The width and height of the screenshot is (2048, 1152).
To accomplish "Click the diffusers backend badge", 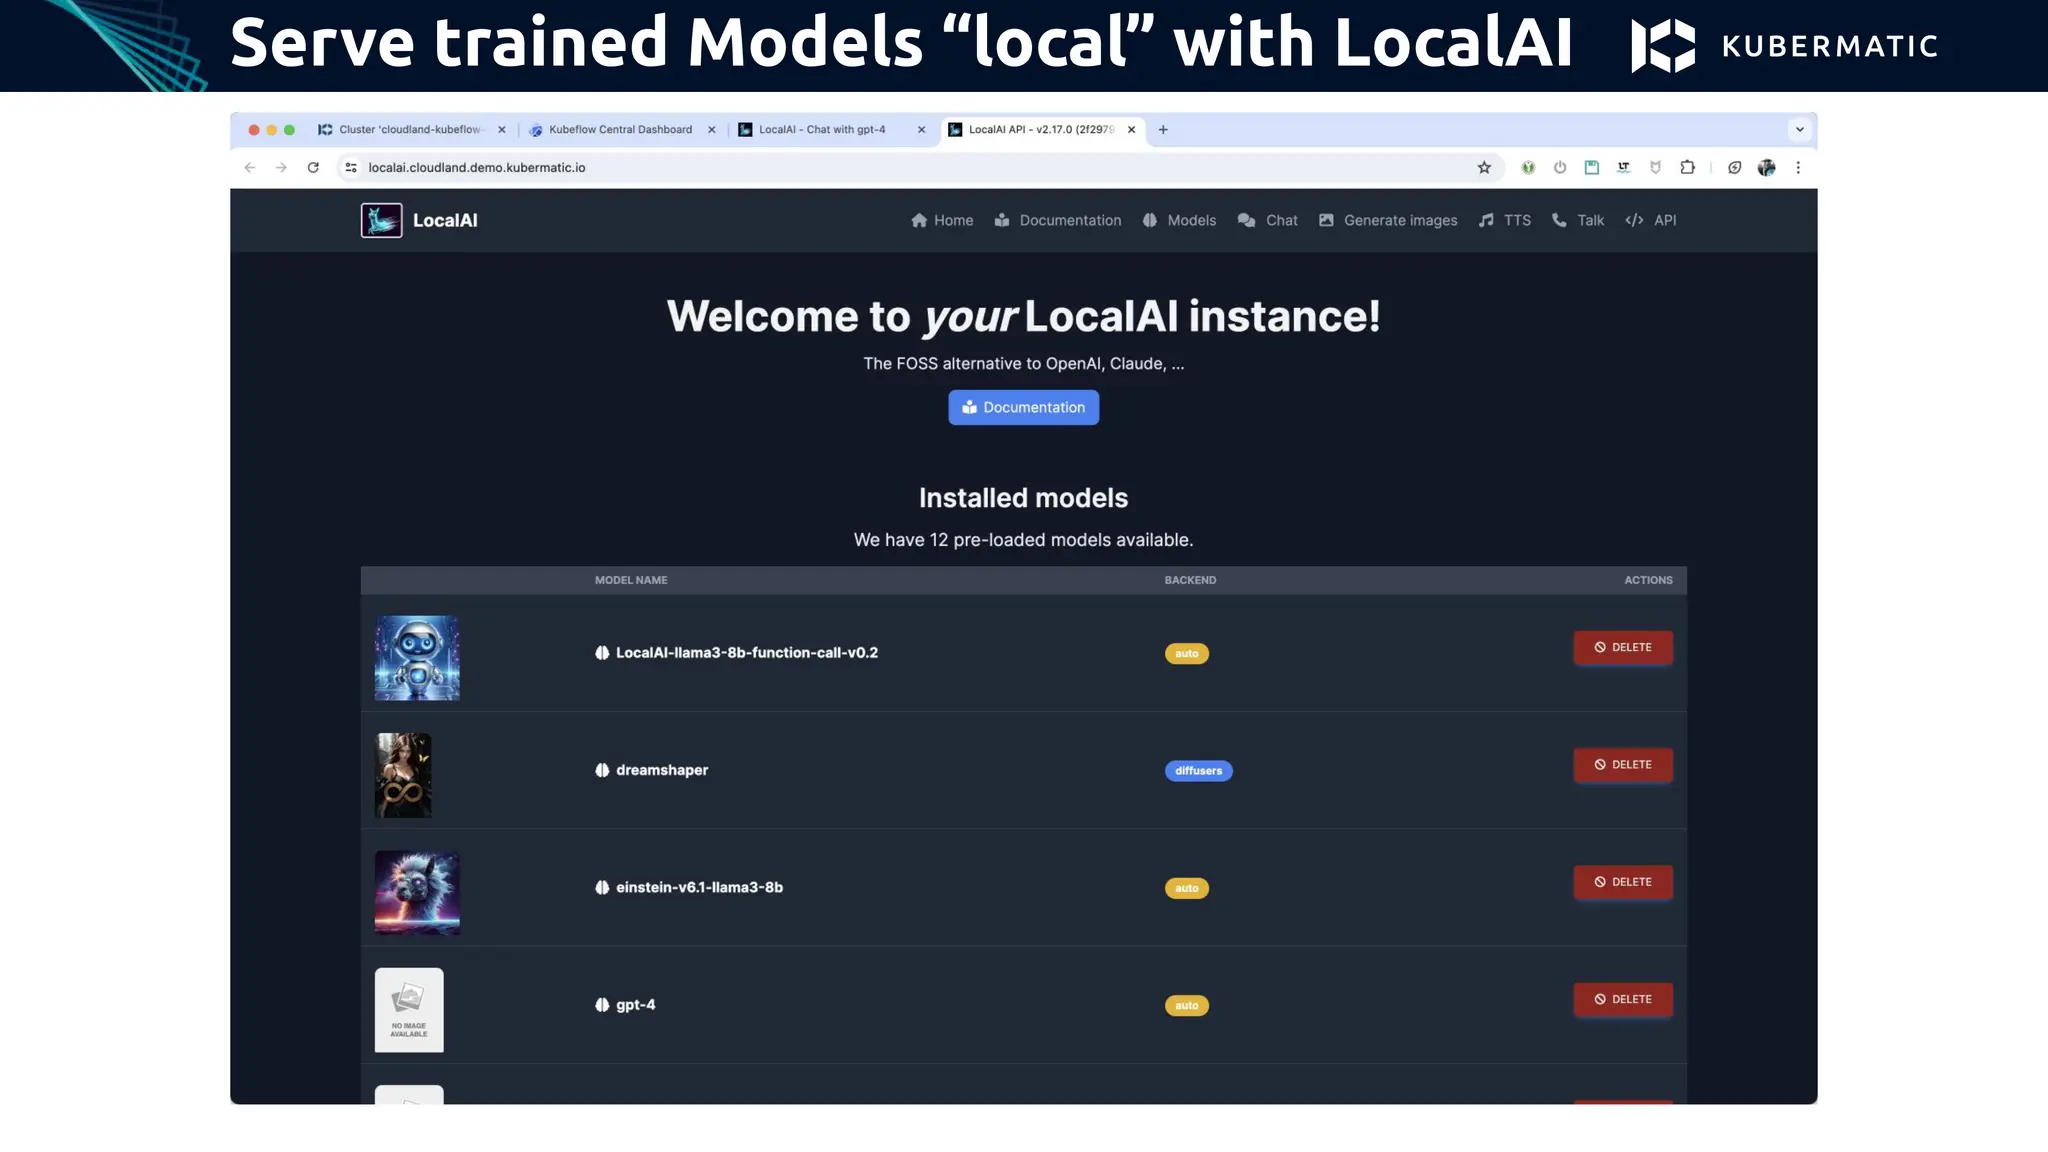I will coord(1198,771).
